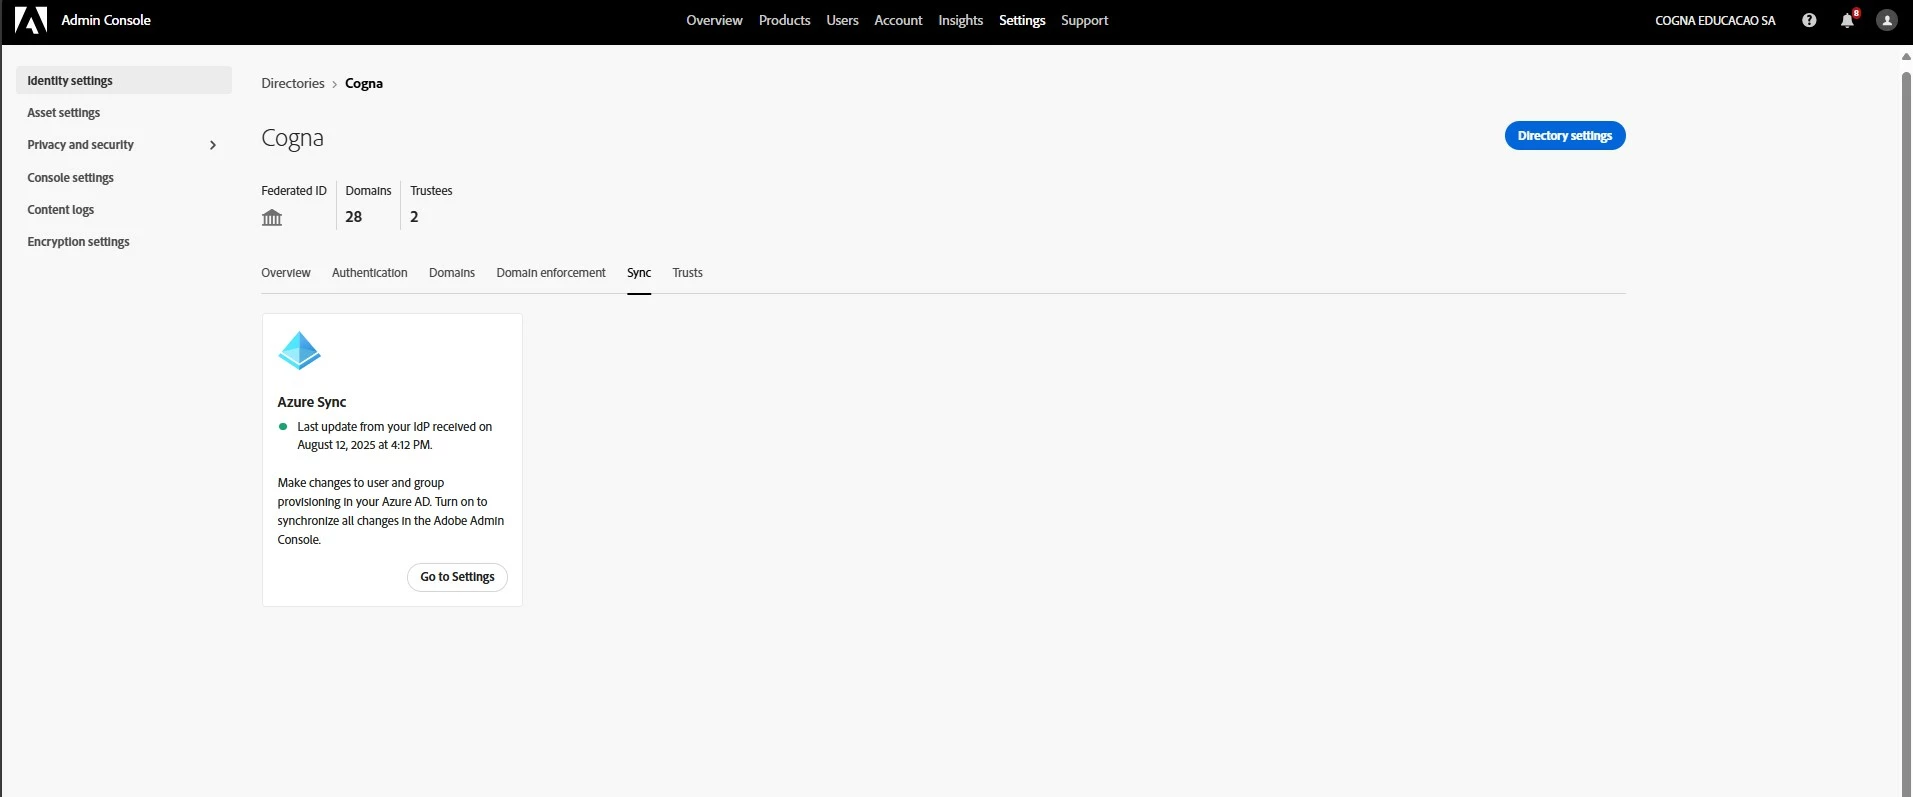The width and height of the screenshot is (1913, 797).
Task: Select Identity settings in sidebar
Action: 124,80
